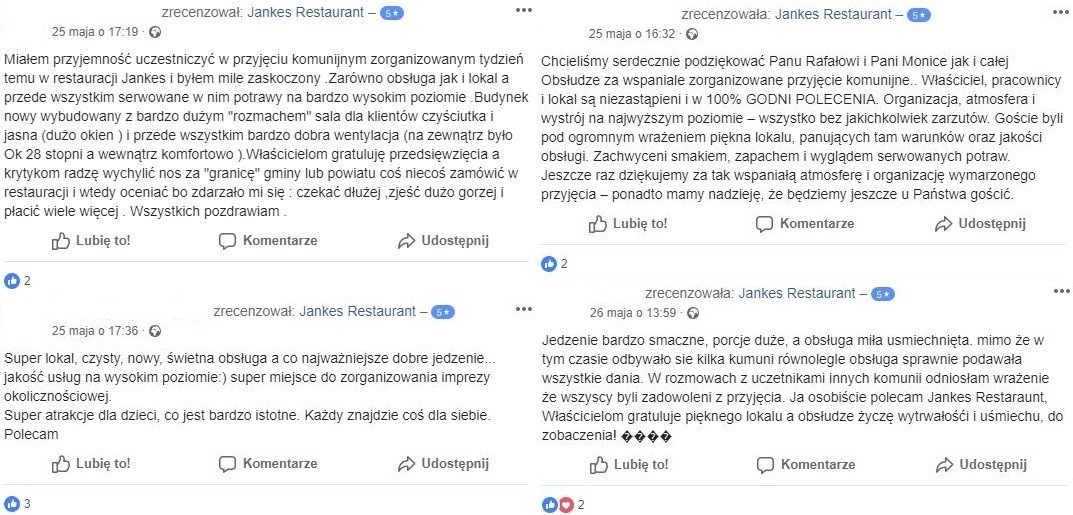Click the share arrow icon under the 13:59 review
This screenshot has width=1073, height=515.
[x=943, y=464]
